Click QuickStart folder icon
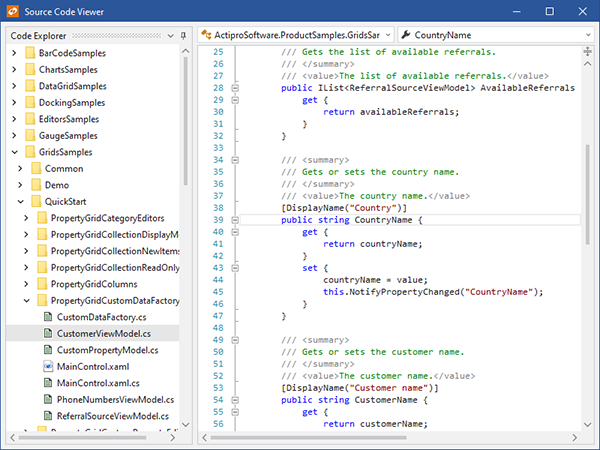The width and height of the screenshot is (600, 450). (36, 201)
